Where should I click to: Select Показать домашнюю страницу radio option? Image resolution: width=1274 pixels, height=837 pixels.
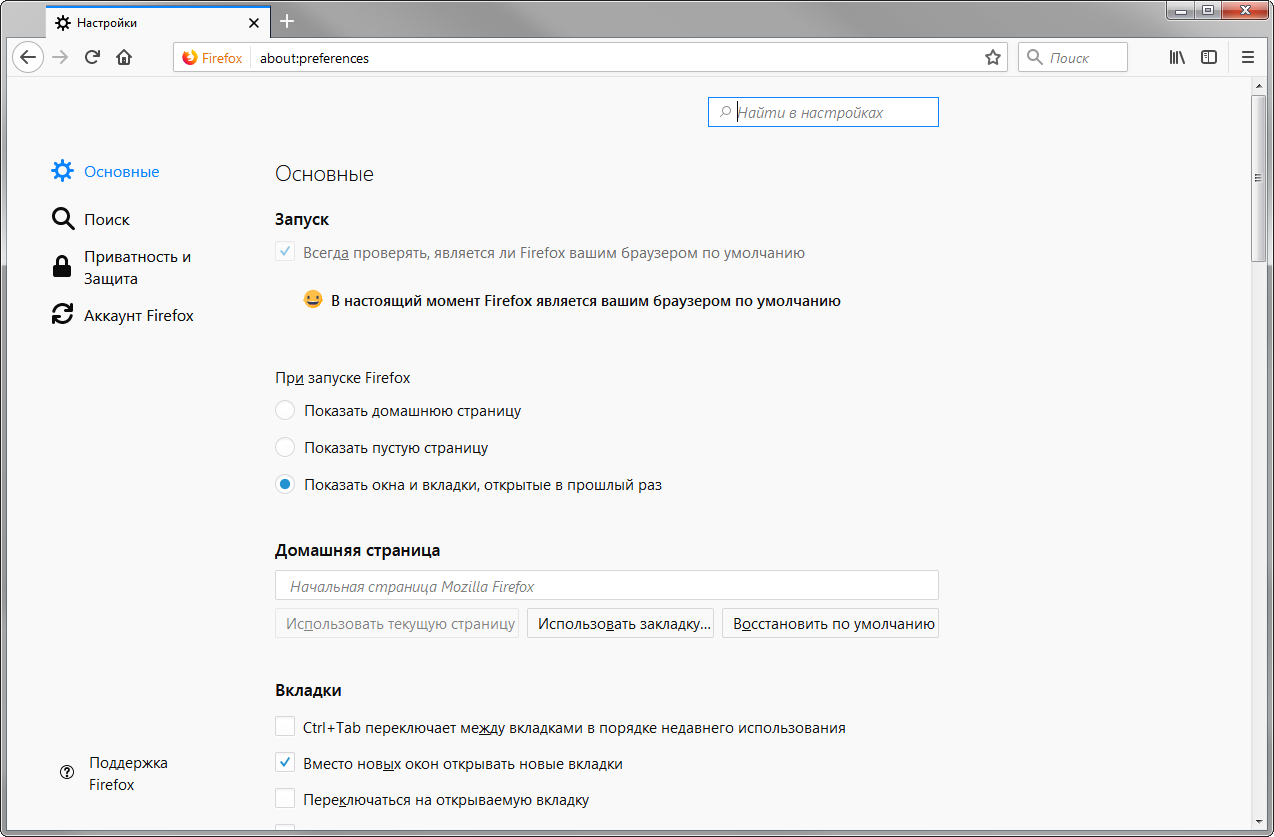(x=285, y=410)
